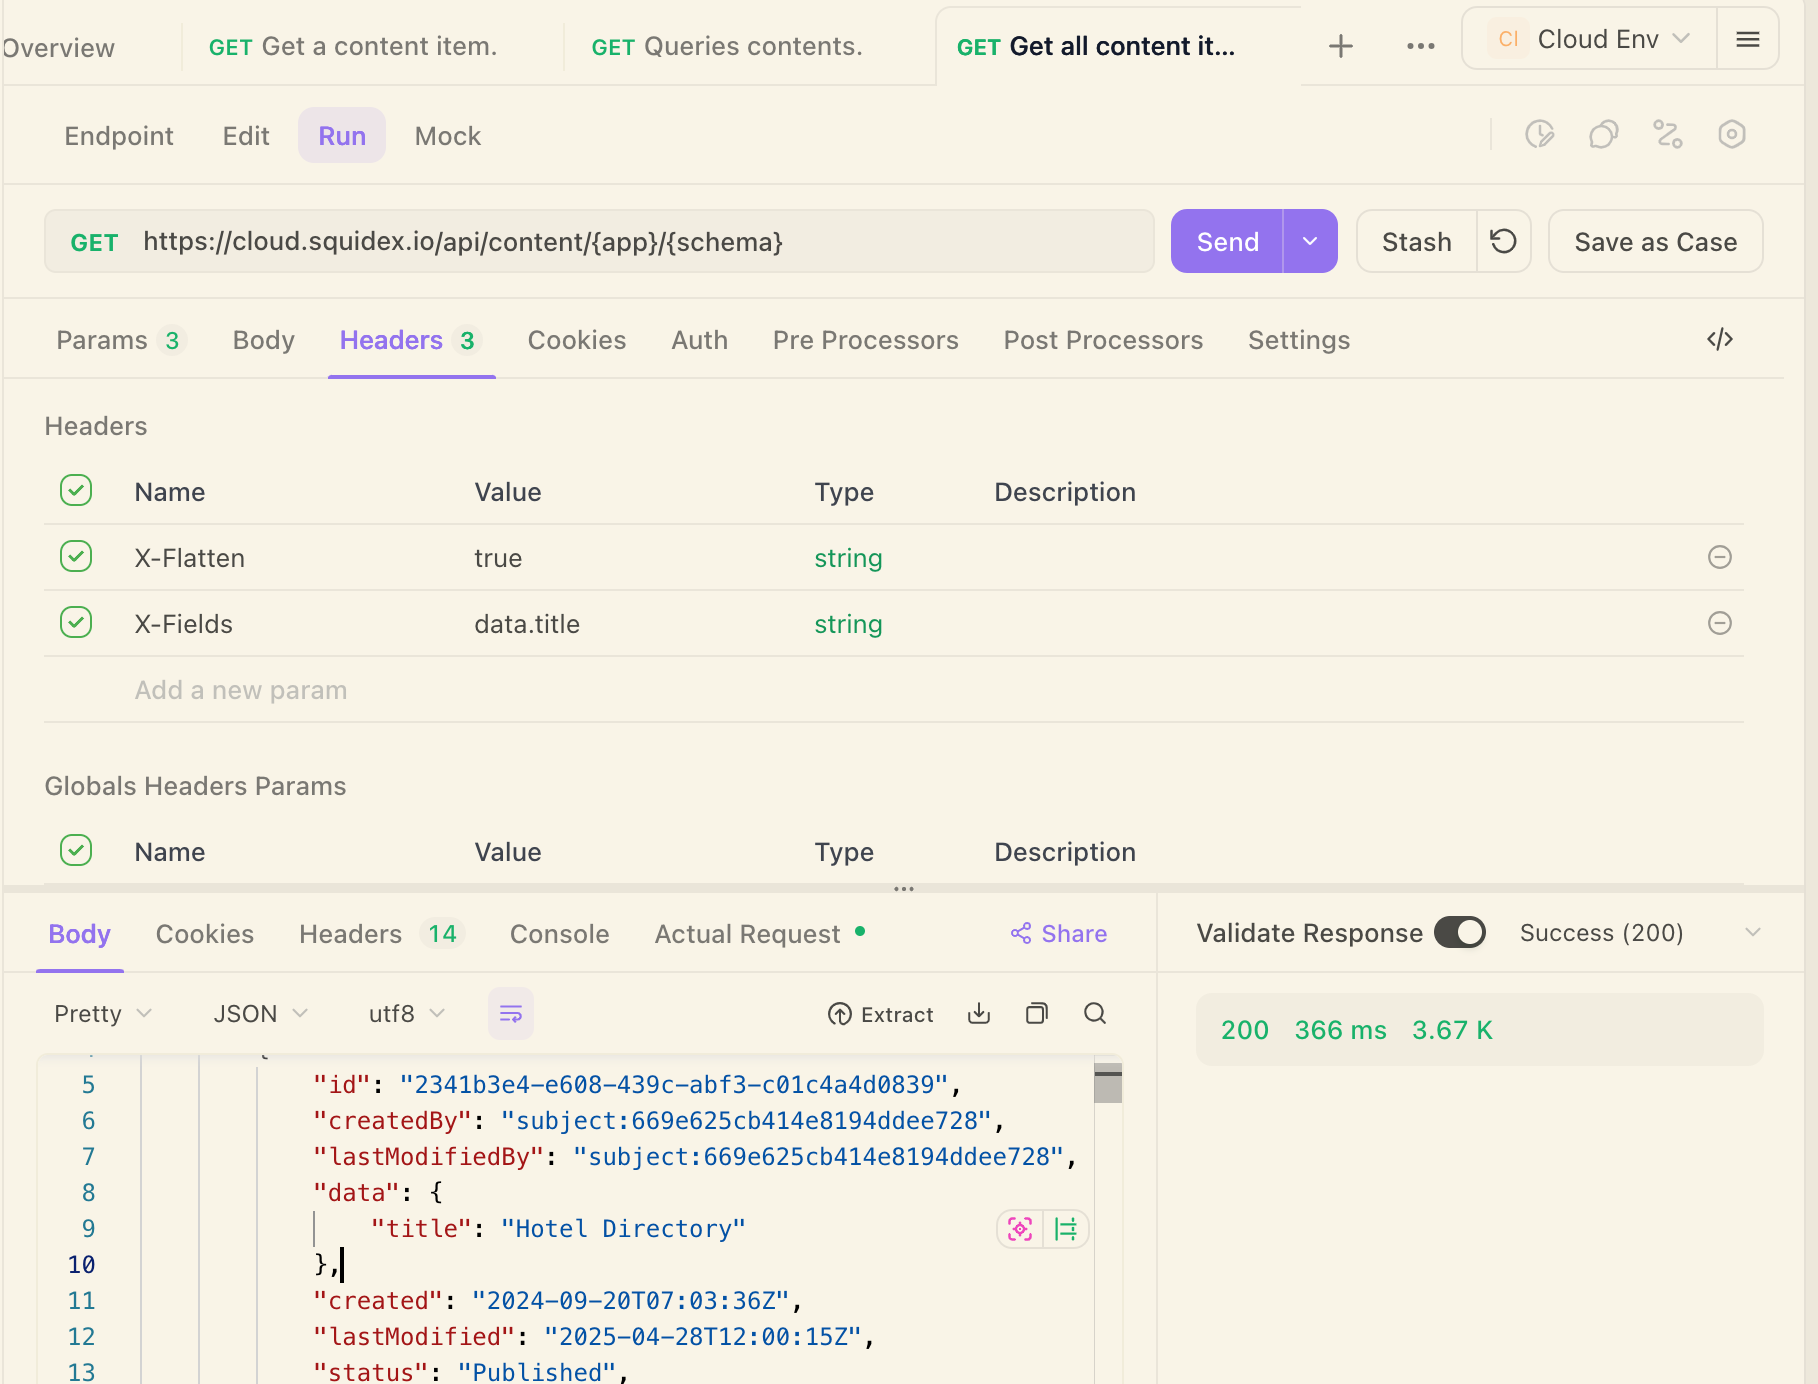Open response Headers 14 tab
Image resolution: width=1818 pixels, height=1384 pixels.
[380, 934]
